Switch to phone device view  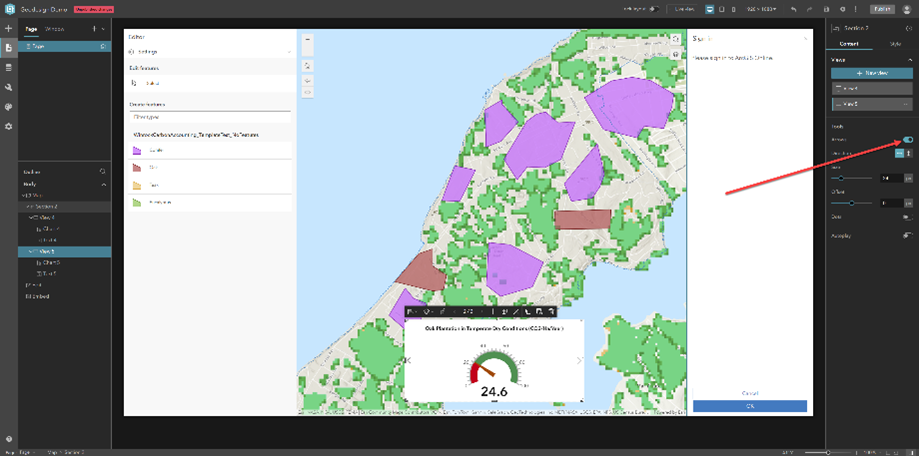733,9
